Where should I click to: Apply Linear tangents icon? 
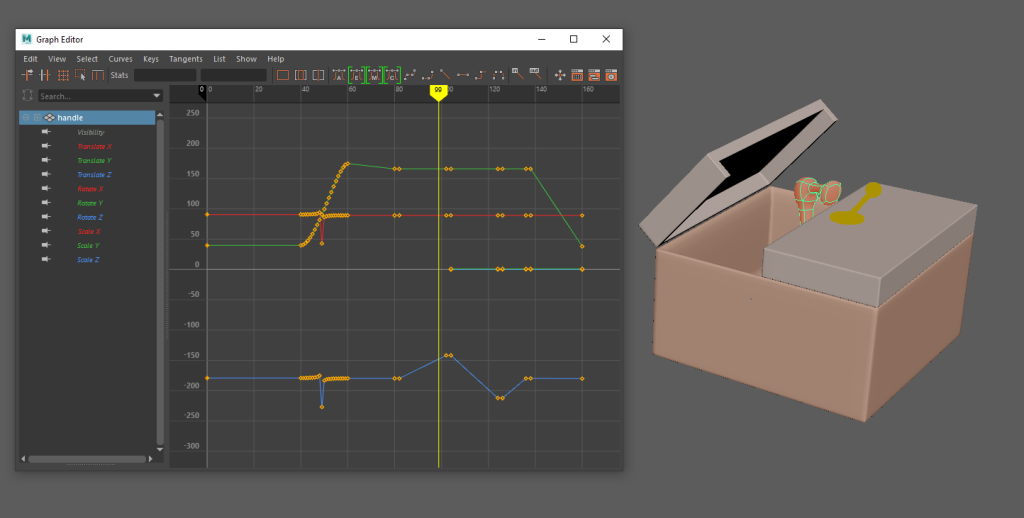445,75
